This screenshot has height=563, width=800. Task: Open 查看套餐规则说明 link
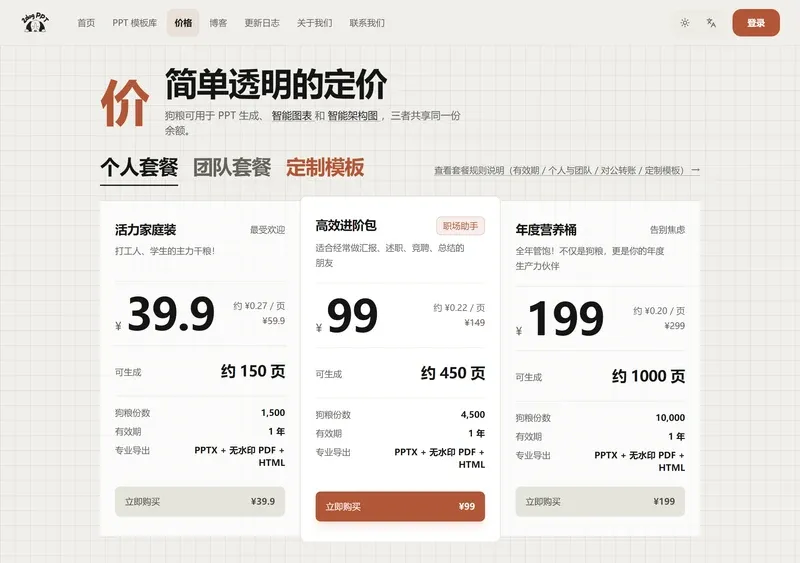(567, 170)
